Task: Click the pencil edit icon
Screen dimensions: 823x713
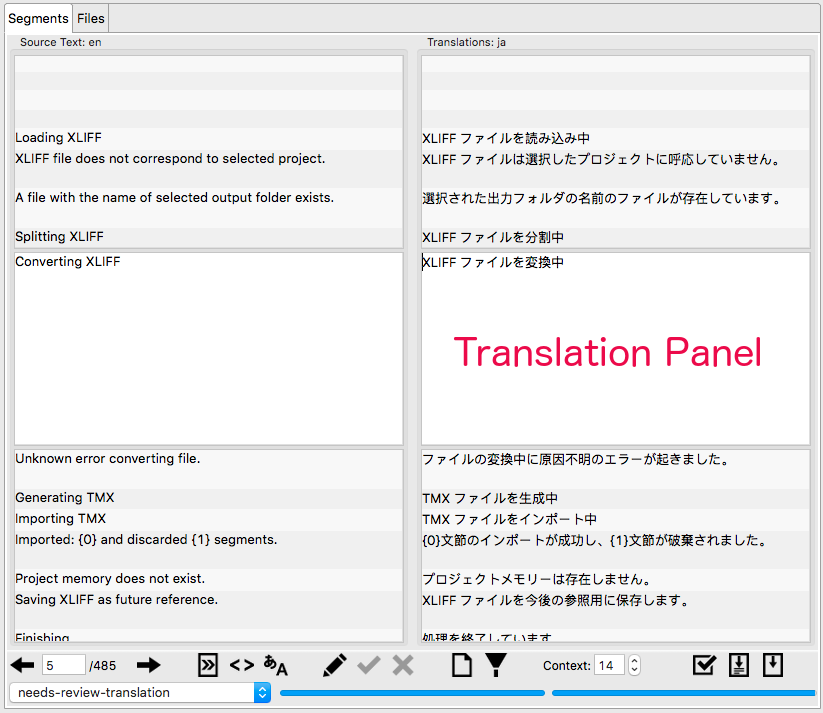Action: point(335,665)
